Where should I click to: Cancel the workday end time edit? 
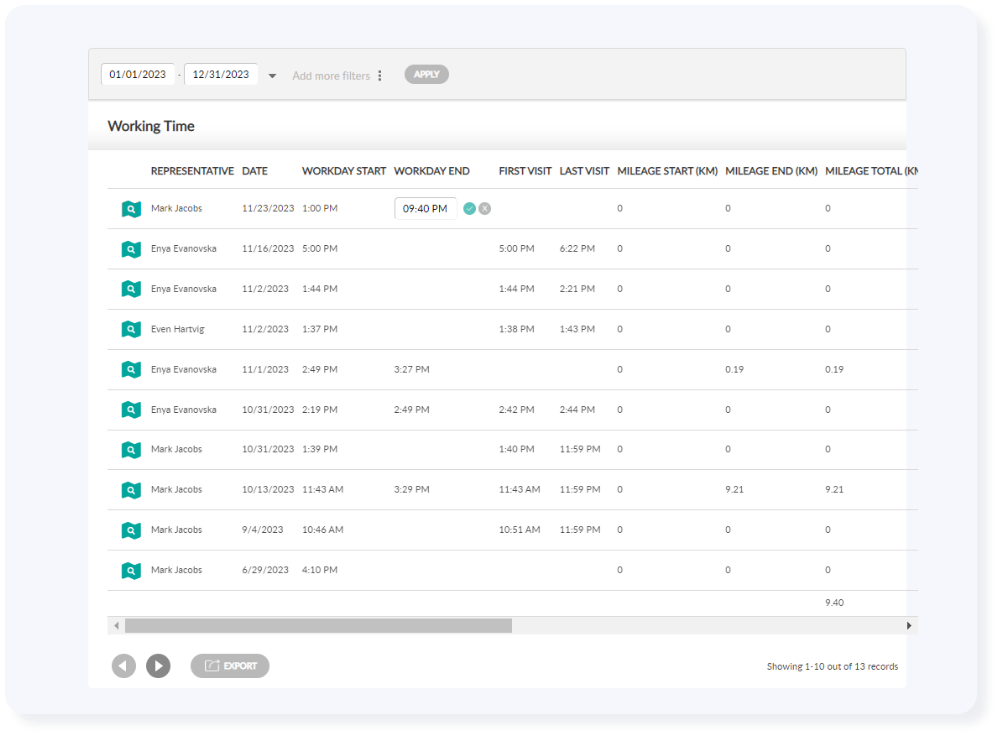(x=485, y=208)
